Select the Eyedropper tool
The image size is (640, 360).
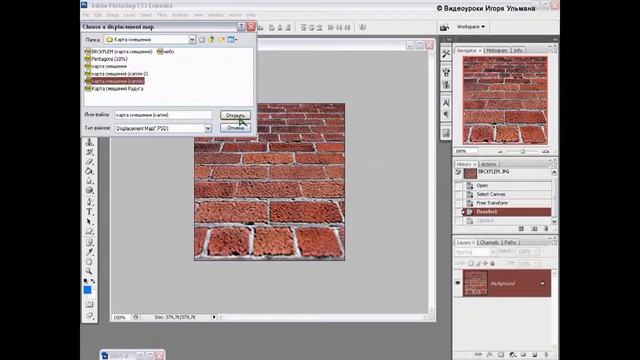pos(89,252)
